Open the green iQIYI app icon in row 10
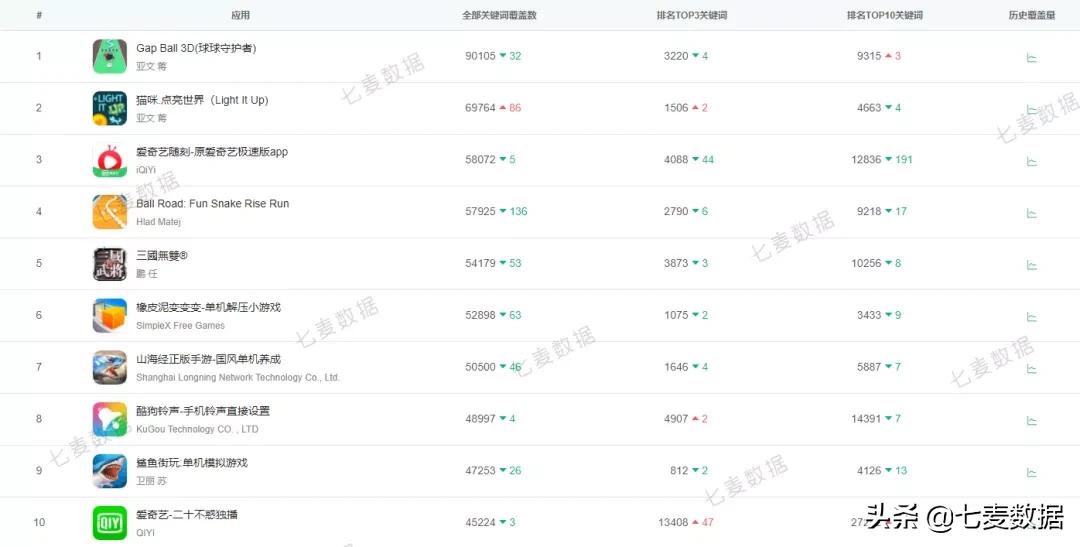1080x547 pixels. (110, 523)
